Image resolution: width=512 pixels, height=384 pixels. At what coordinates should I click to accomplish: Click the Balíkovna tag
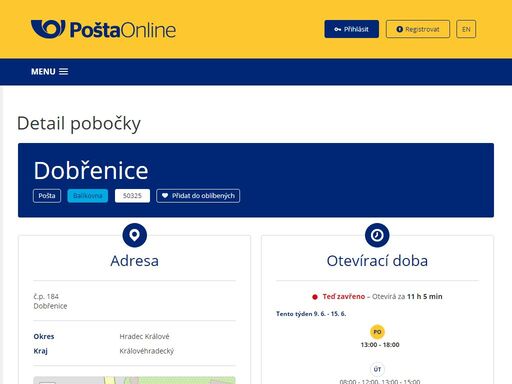coord(88,196)
